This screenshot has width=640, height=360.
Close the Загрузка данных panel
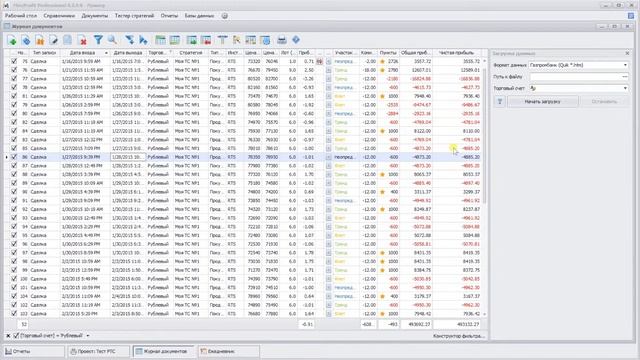(x=627, y=53)
